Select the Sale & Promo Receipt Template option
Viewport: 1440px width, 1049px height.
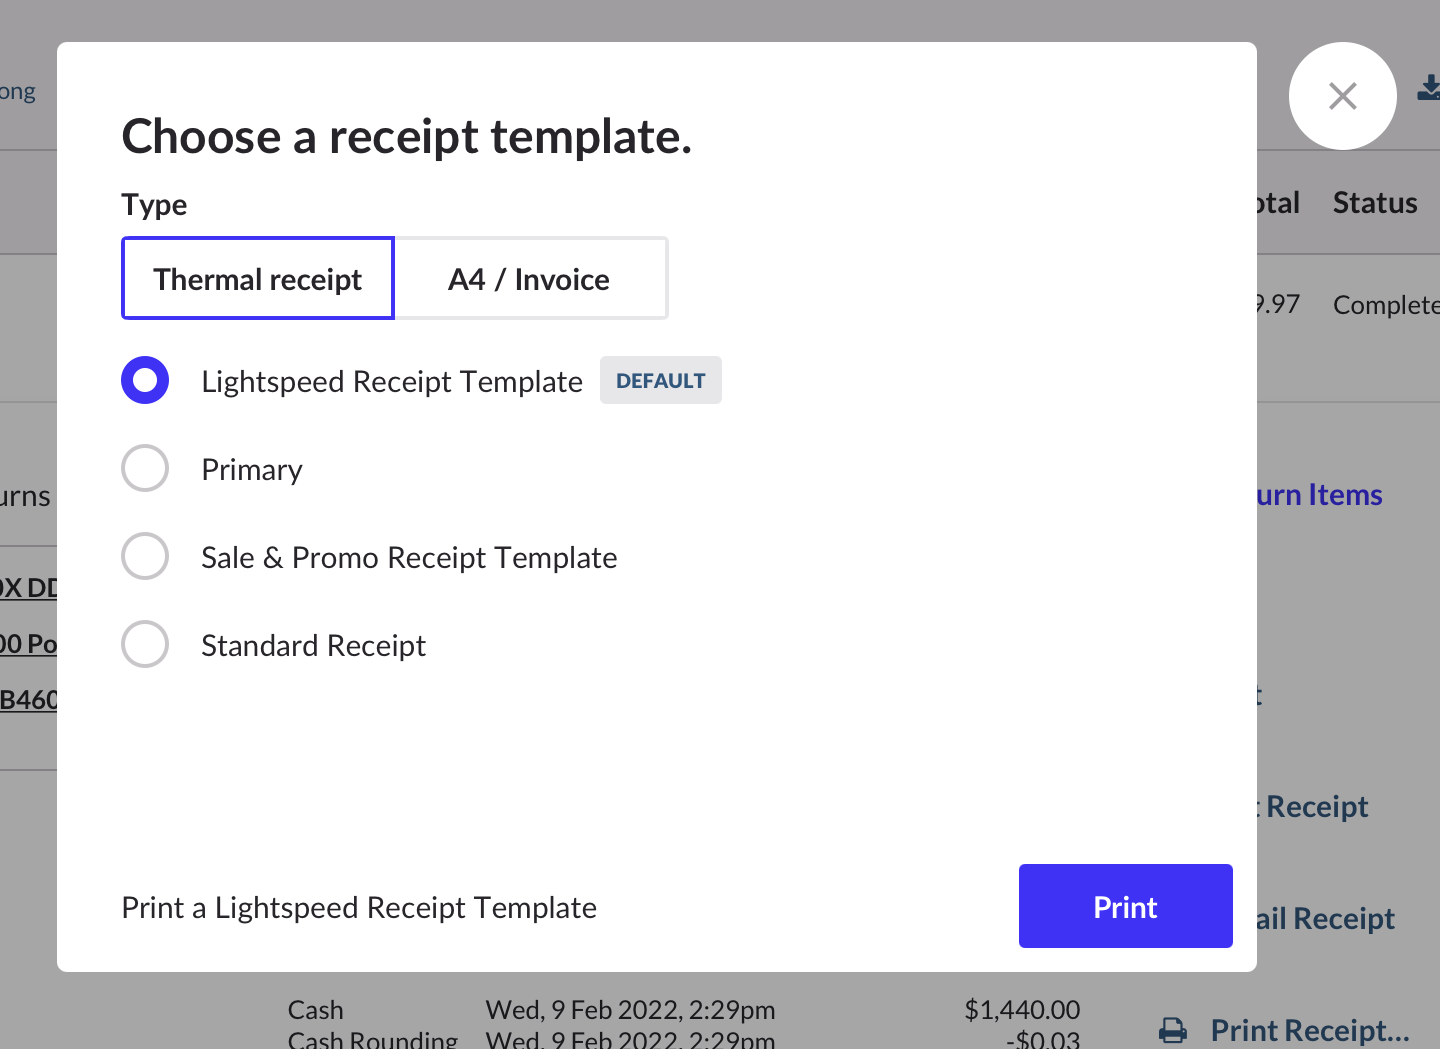click(x=145, y=557)
